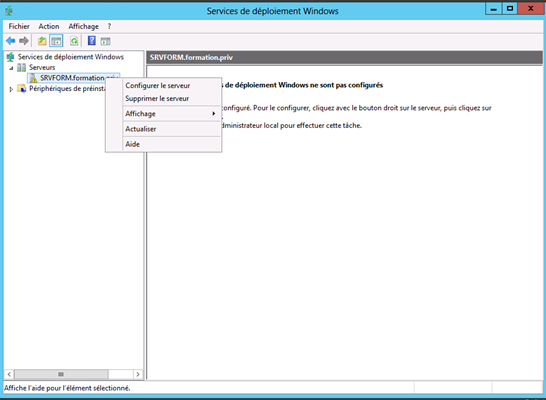
Task: Click the Up one level folder icon
Action: [42, 41]
